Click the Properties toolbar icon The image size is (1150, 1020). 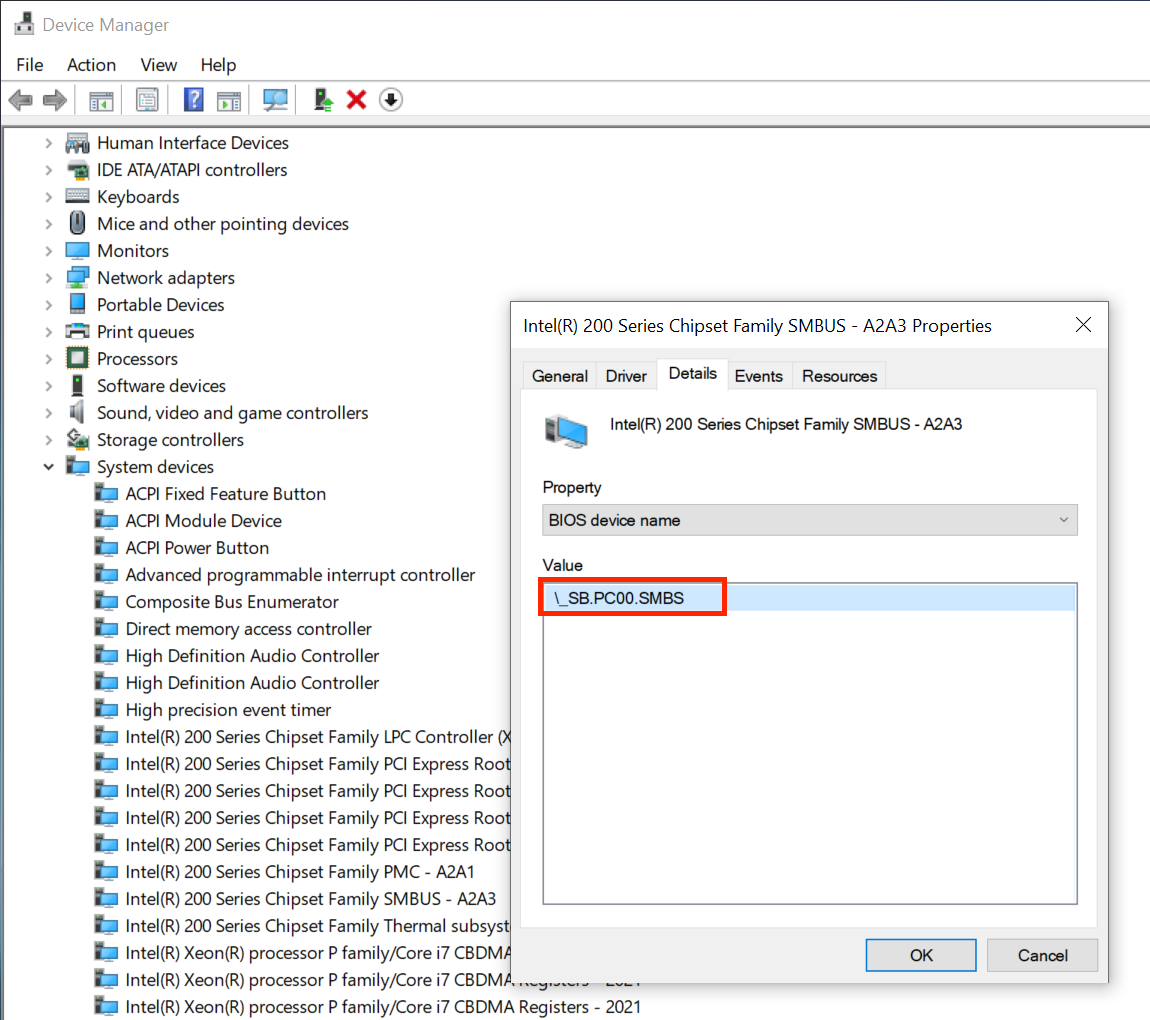[148, 100]
